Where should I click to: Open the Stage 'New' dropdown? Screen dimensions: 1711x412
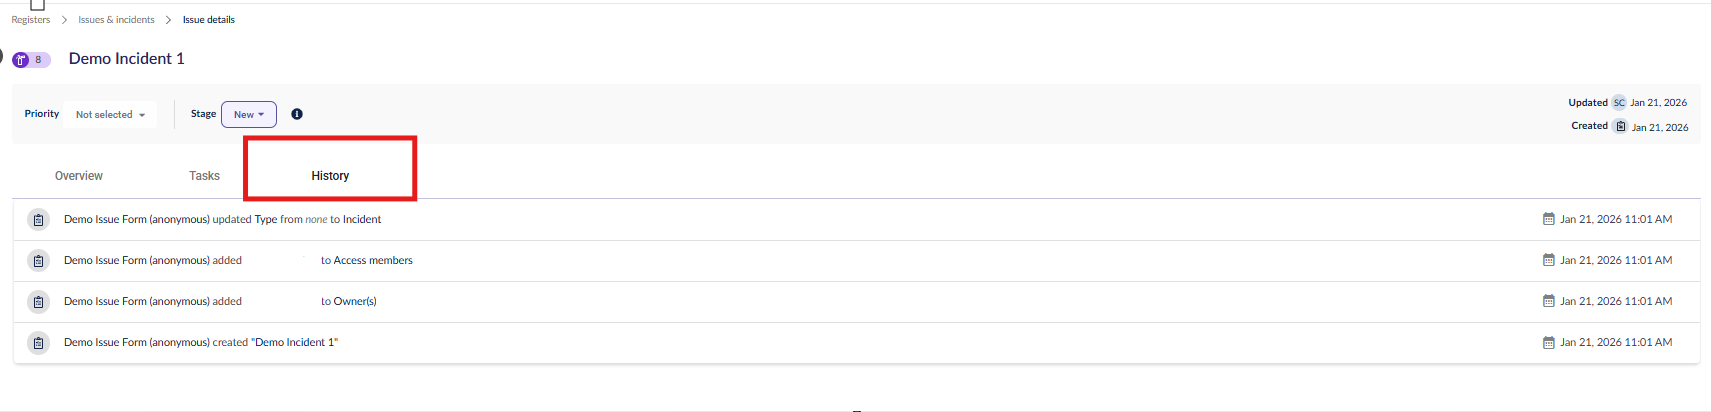click(249, 115)
